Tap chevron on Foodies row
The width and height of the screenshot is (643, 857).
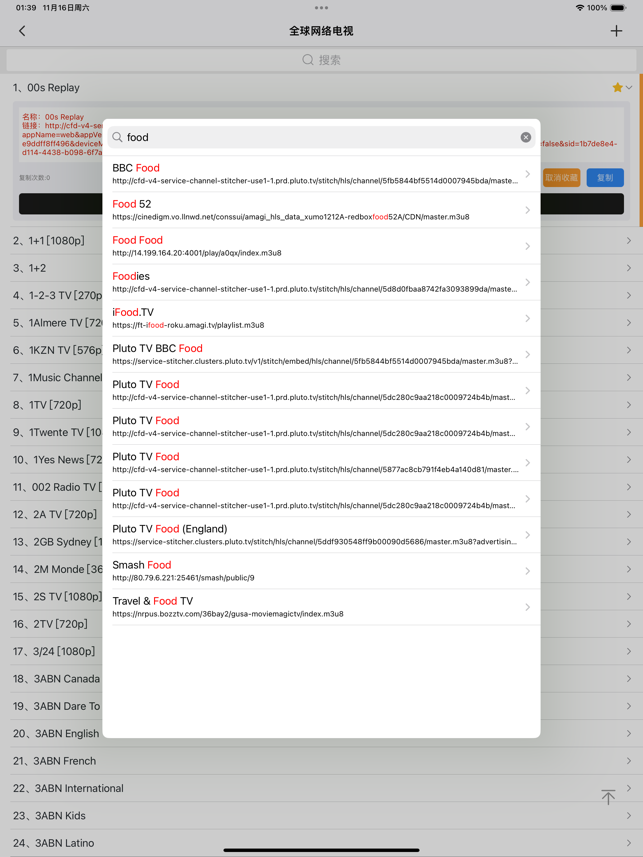[x=528, y=282]
